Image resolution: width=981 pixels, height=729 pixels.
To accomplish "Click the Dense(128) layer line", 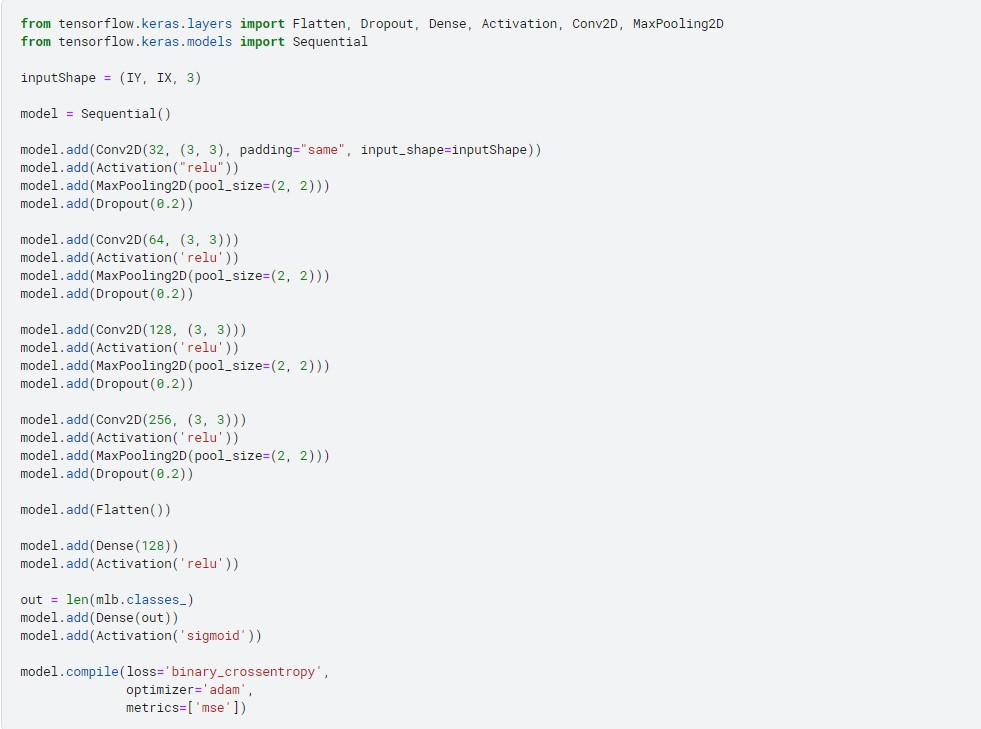I will click(100, 546).
